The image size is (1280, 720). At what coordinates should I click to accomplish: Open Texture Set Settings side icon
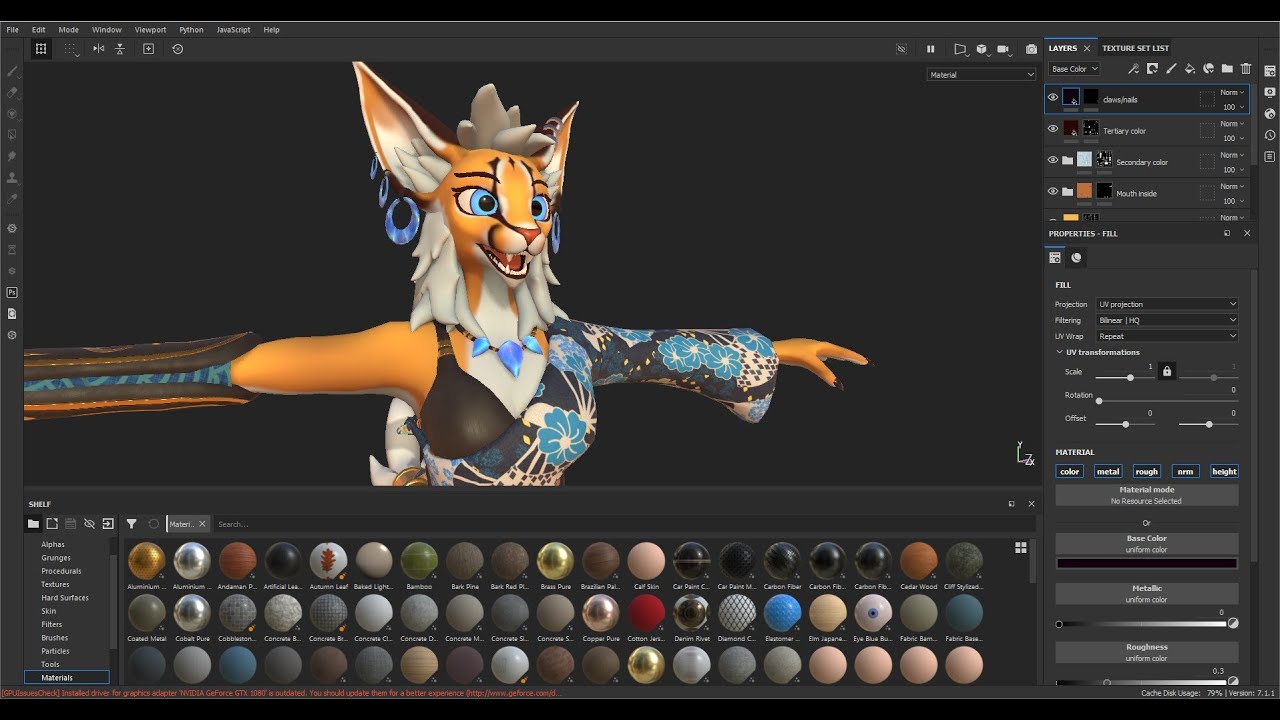click(x=1270, y=71)
